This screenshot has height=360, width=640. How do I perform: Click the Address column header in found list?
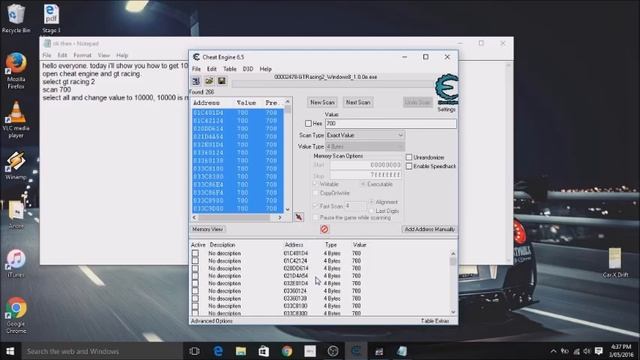click(206, 103)
